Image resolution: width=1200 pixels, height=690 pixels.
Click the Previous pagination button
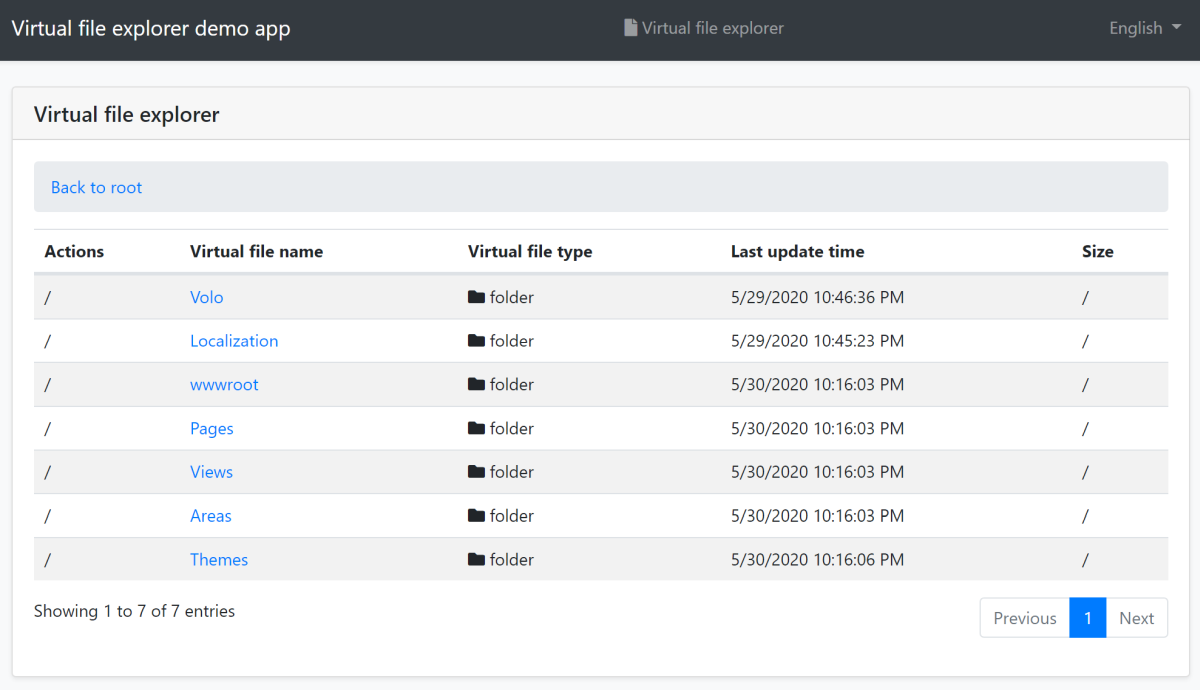[1024, 617]
